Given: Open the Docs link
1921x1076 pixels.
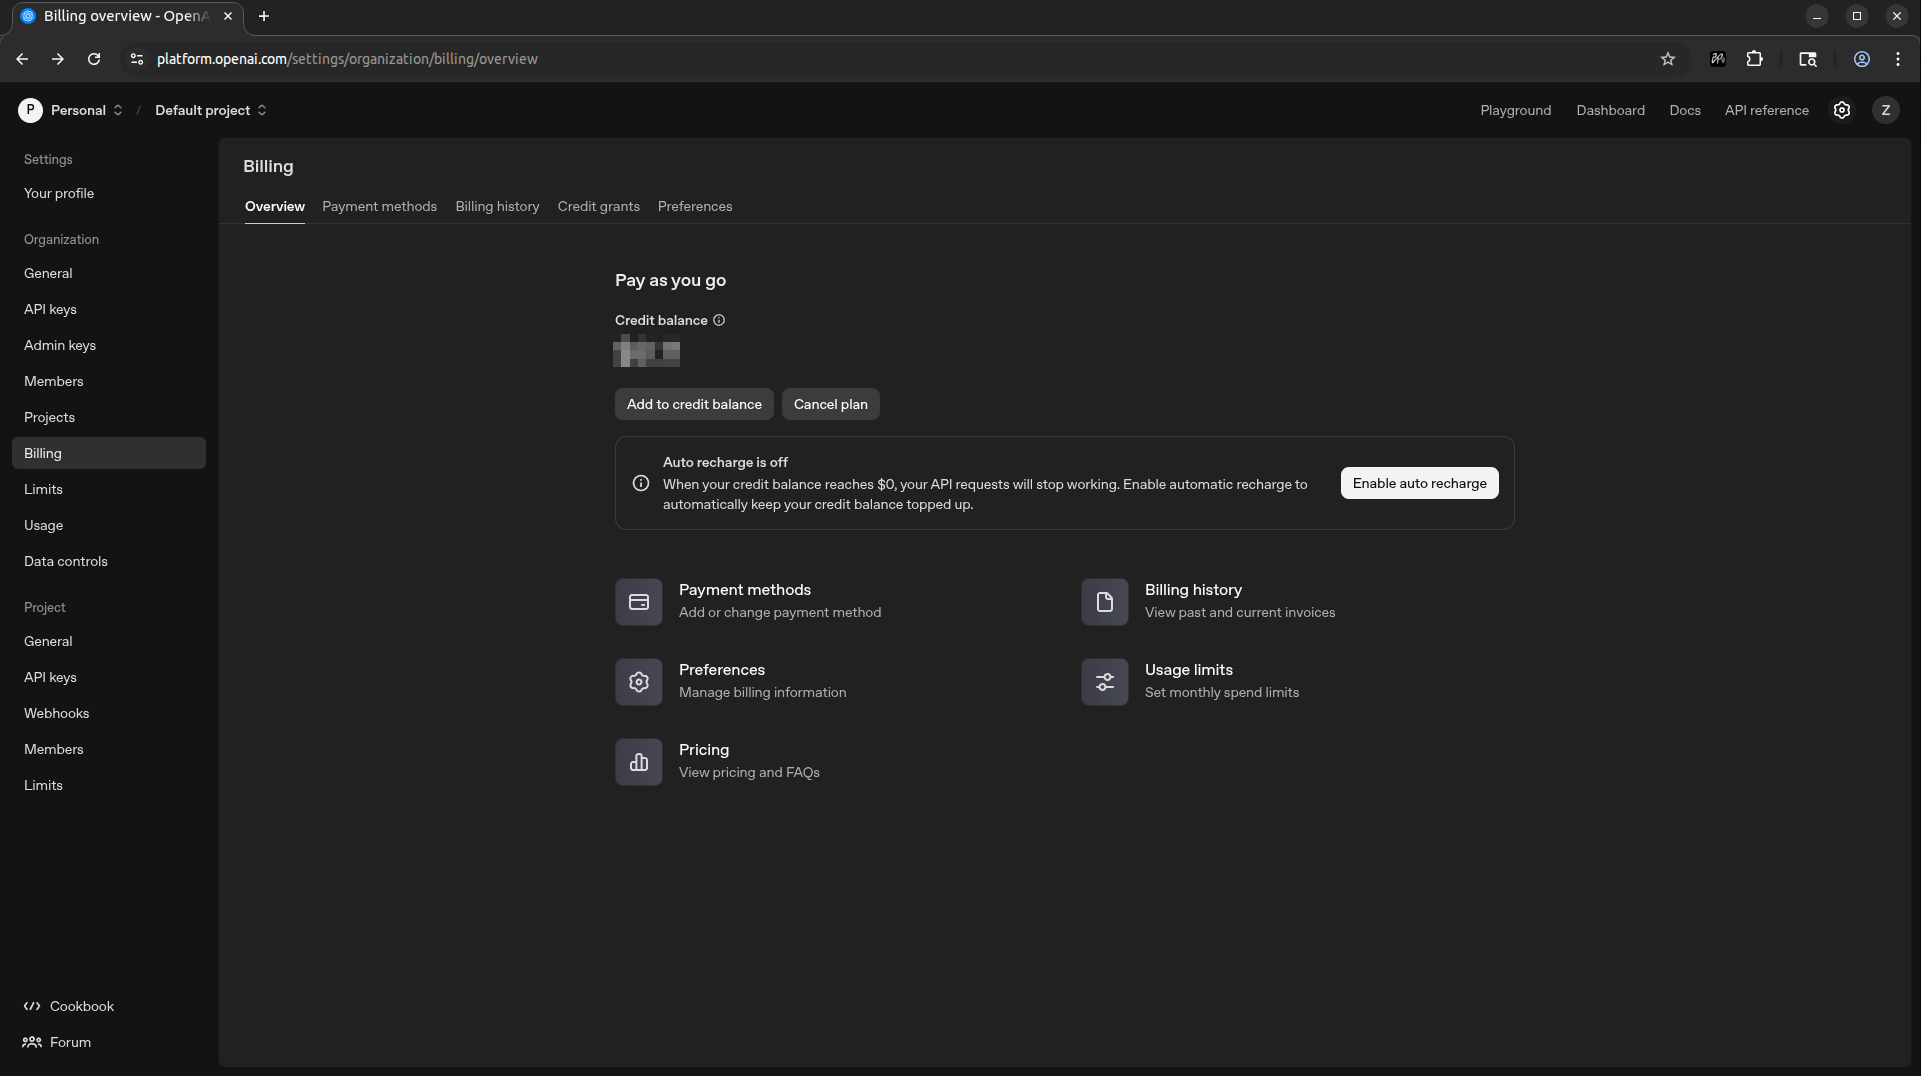Looking at the screenshot, I should 1685,110.
